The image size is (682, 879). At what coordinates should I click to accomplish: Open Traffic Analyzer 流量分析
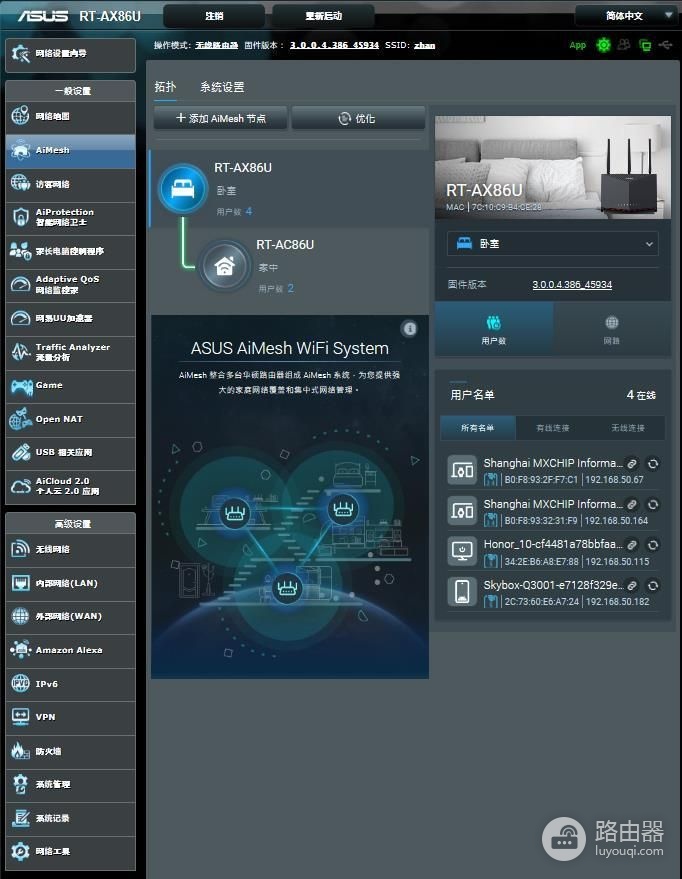click(71, 352)
